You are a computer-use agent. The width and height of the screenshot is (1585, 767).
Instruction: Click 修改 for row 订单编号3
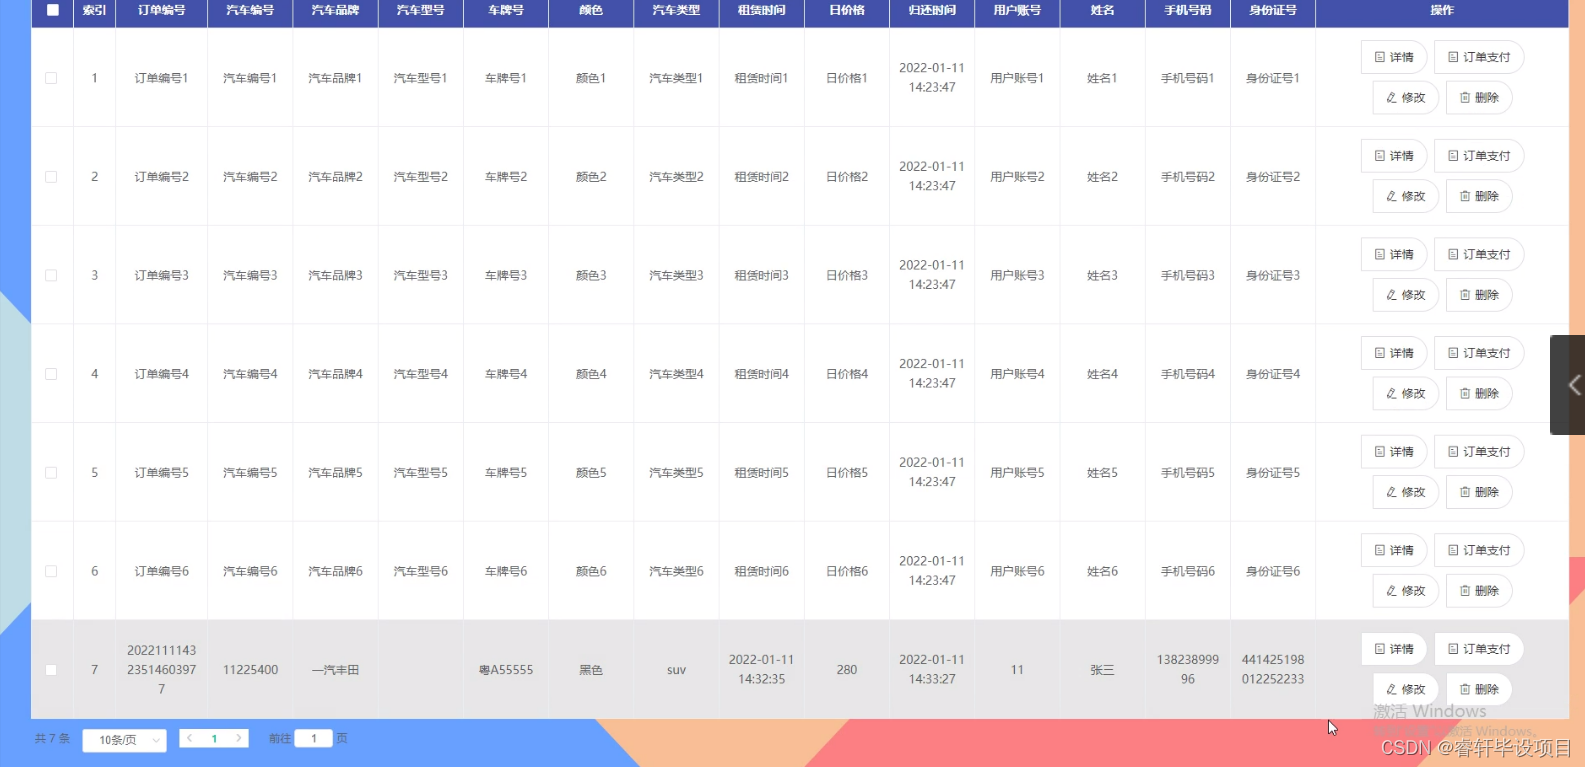pyautogui.click(x=1405, y=295)
